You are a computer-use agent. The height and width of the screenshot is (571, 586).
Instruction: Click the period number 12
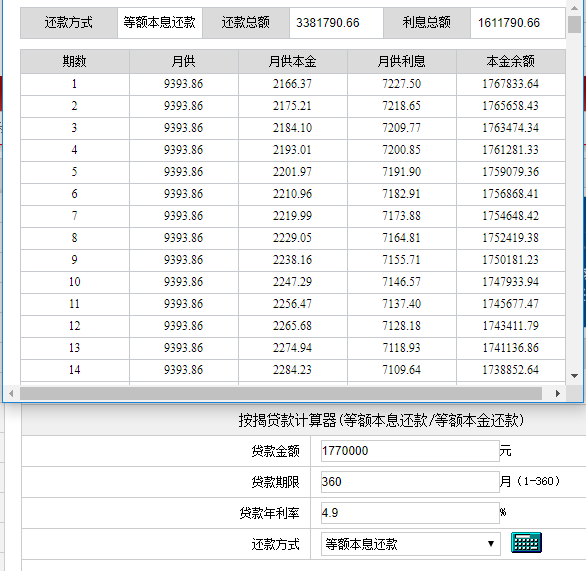click(74, 326)
